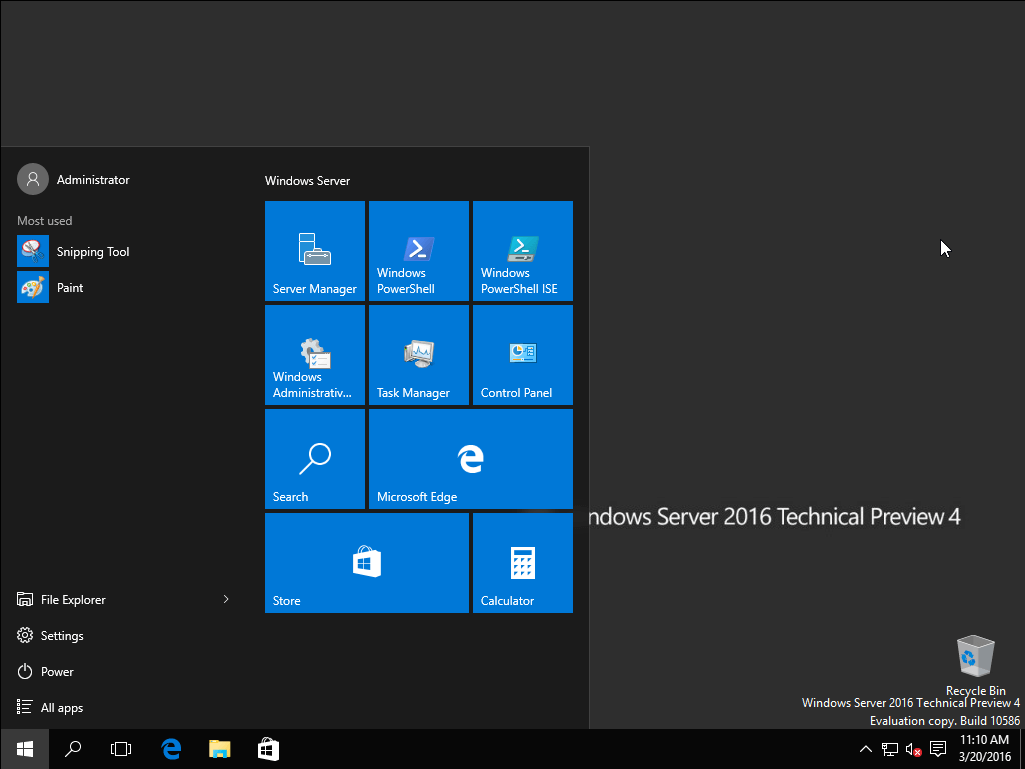This screenshot has height=769, width=1025.
Task: Launch the Windows PowerShell tile
Action: [x=419, y=251]
